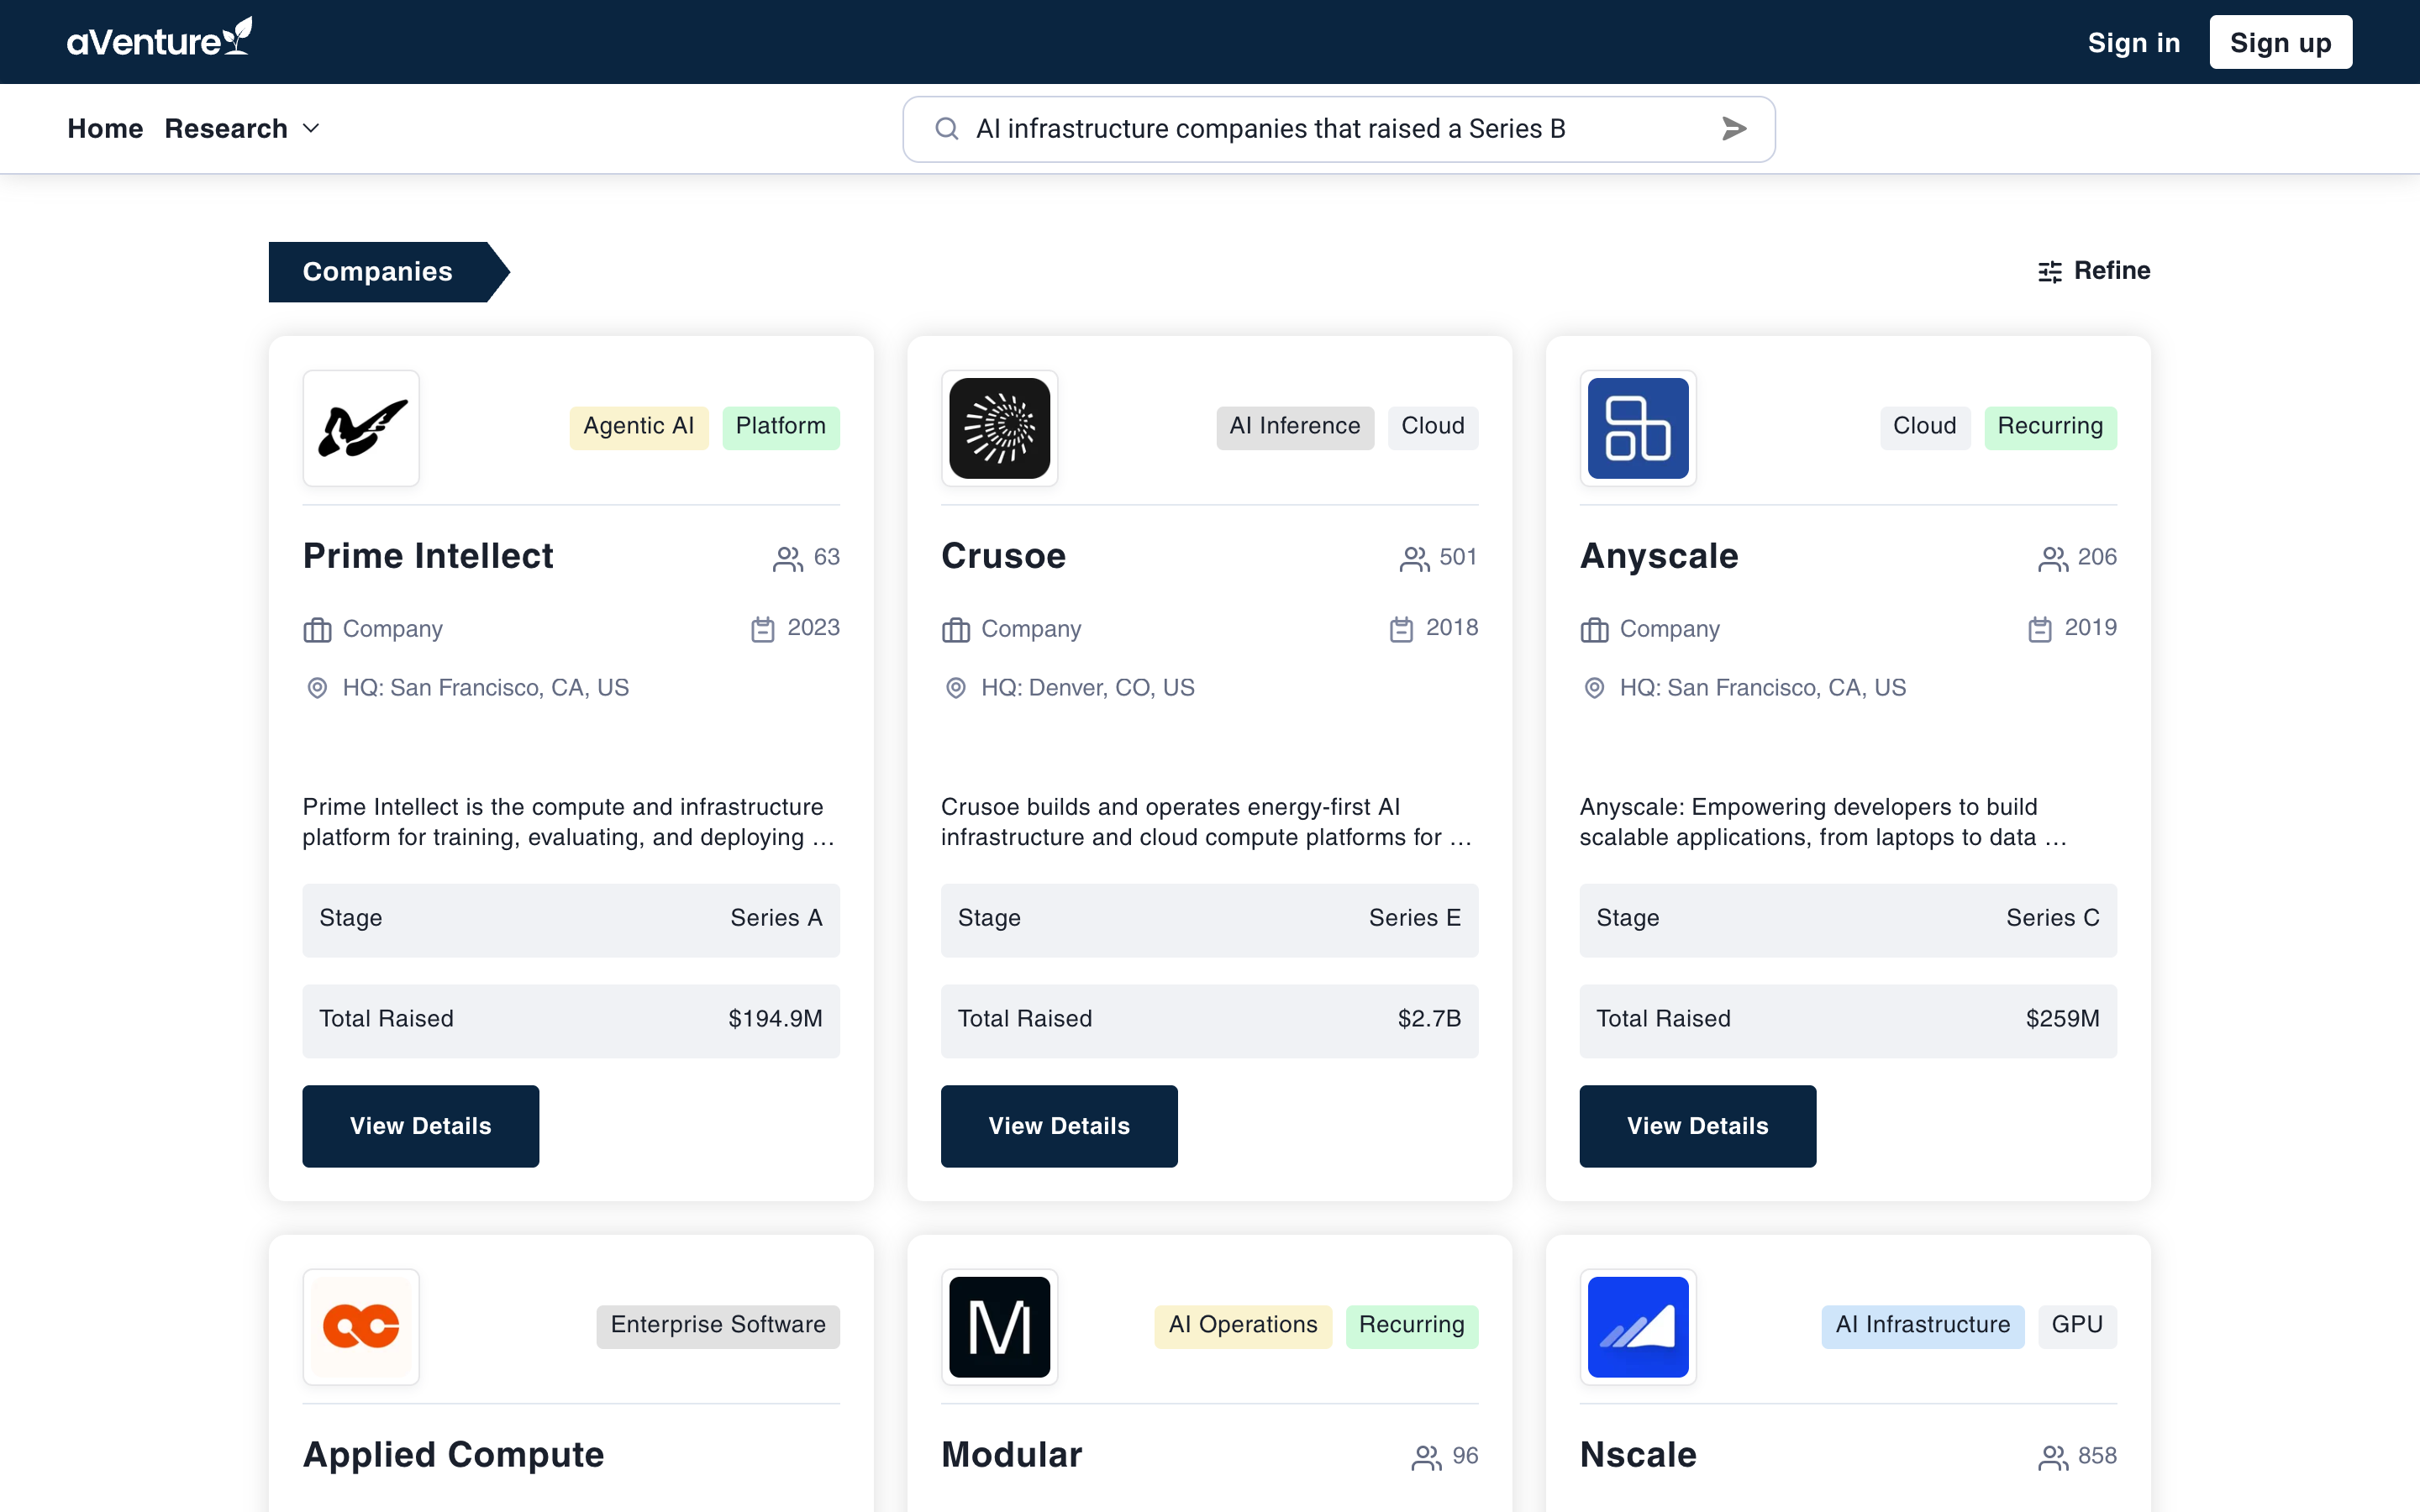Click the Crusoe company name

(x=1003, y=557)
